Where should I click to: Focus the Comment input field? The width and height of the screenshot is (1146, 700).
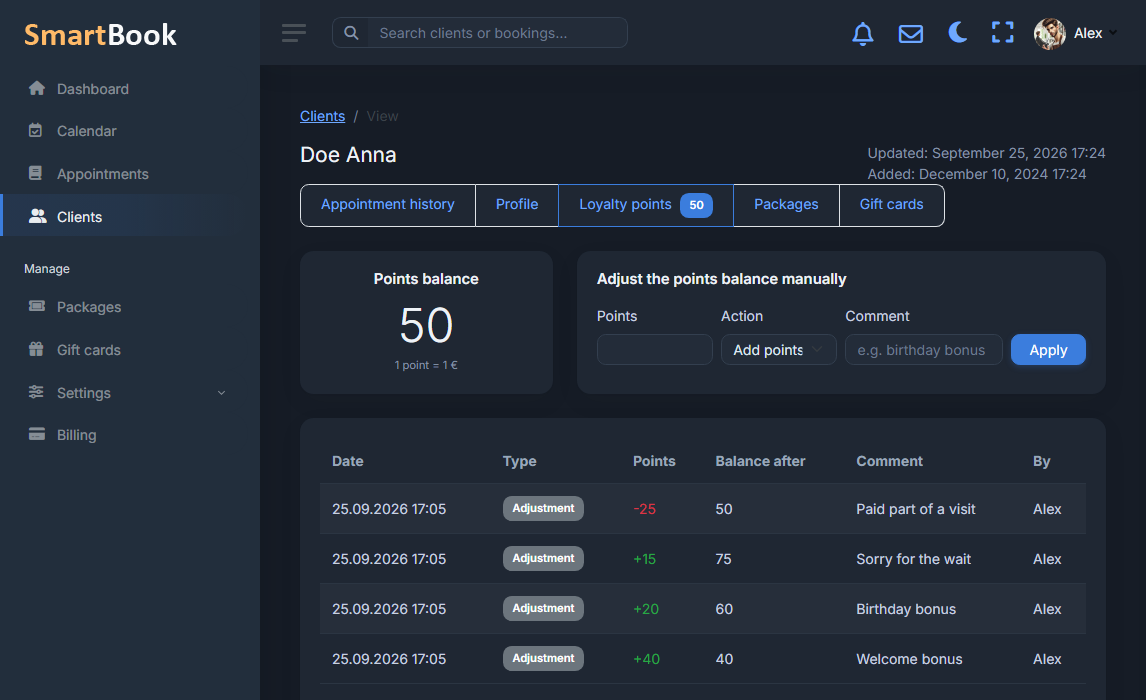click(923, 350)
